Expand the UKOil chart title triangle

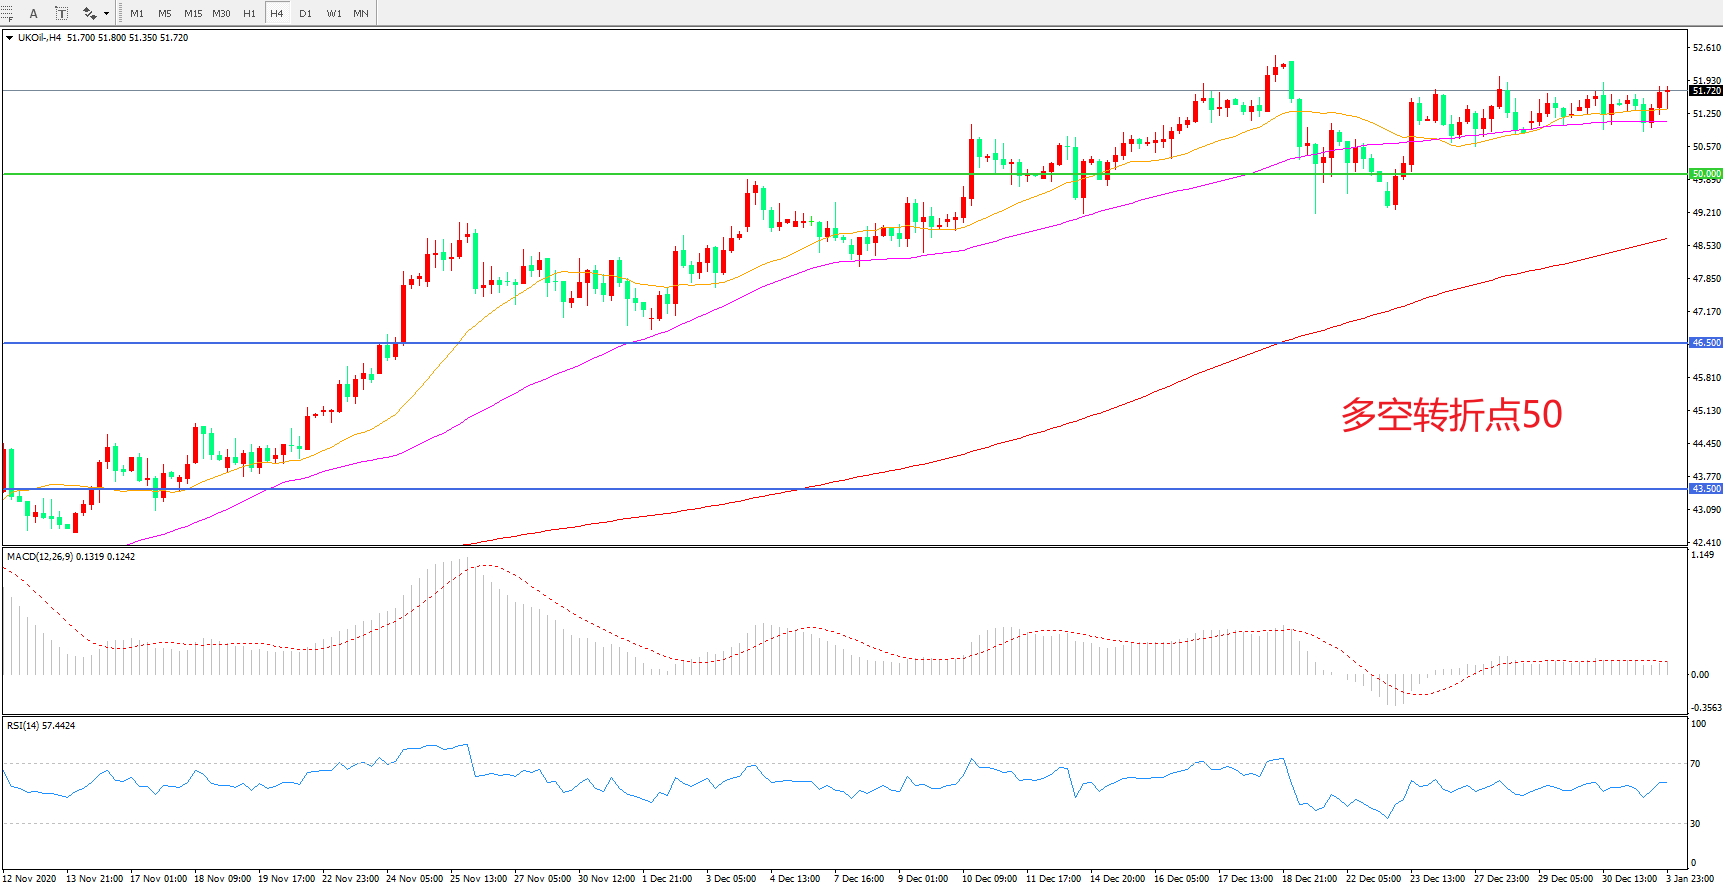click(9, 38)
